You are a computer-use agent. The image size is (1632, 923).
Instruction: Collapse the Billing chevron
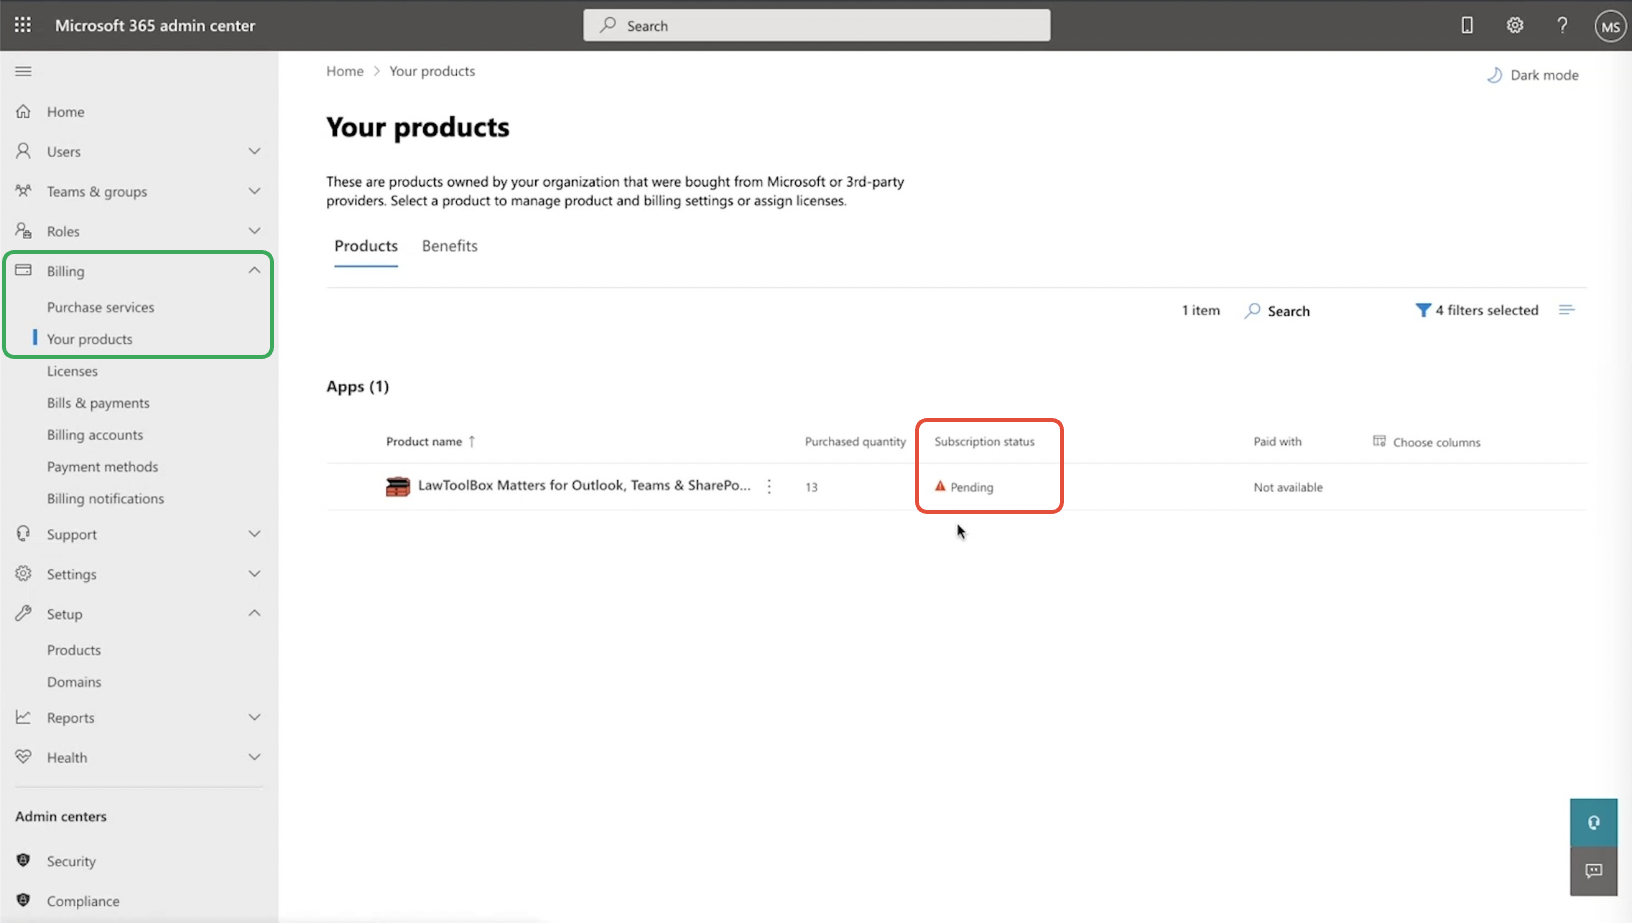pyautogui.click(x=254, y=270)
